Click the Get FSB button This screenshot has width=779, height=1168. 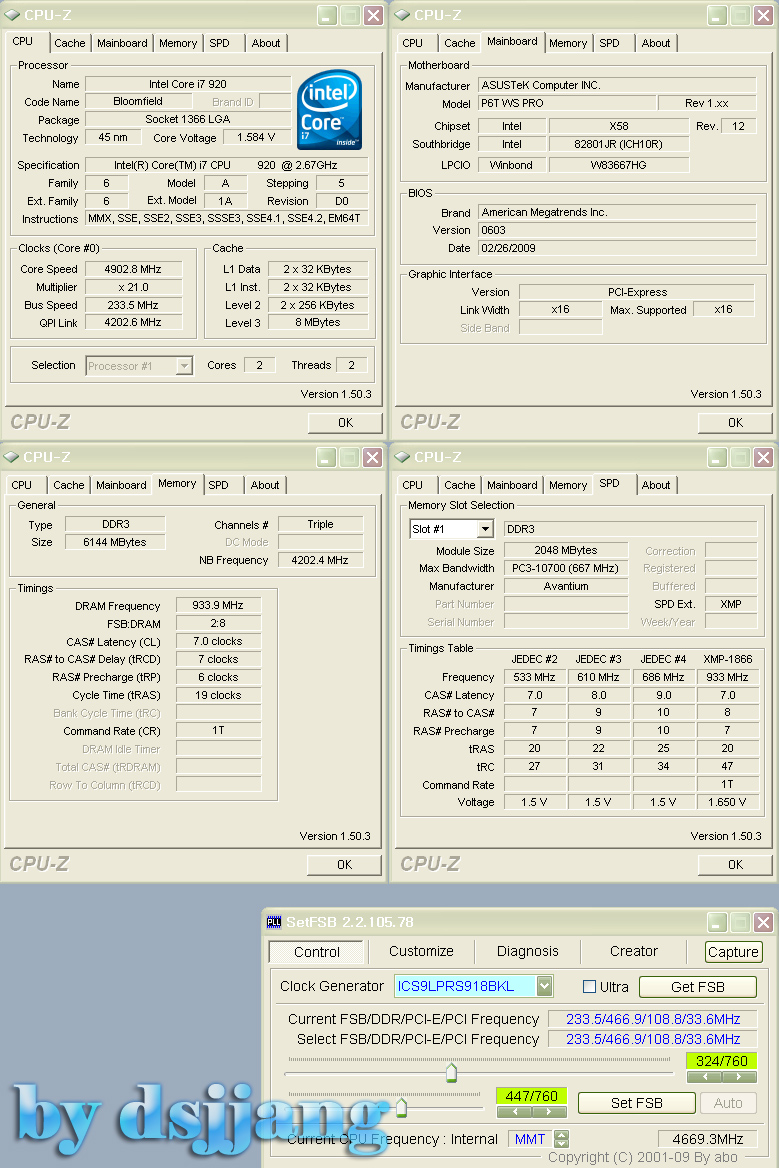[698, 987]
